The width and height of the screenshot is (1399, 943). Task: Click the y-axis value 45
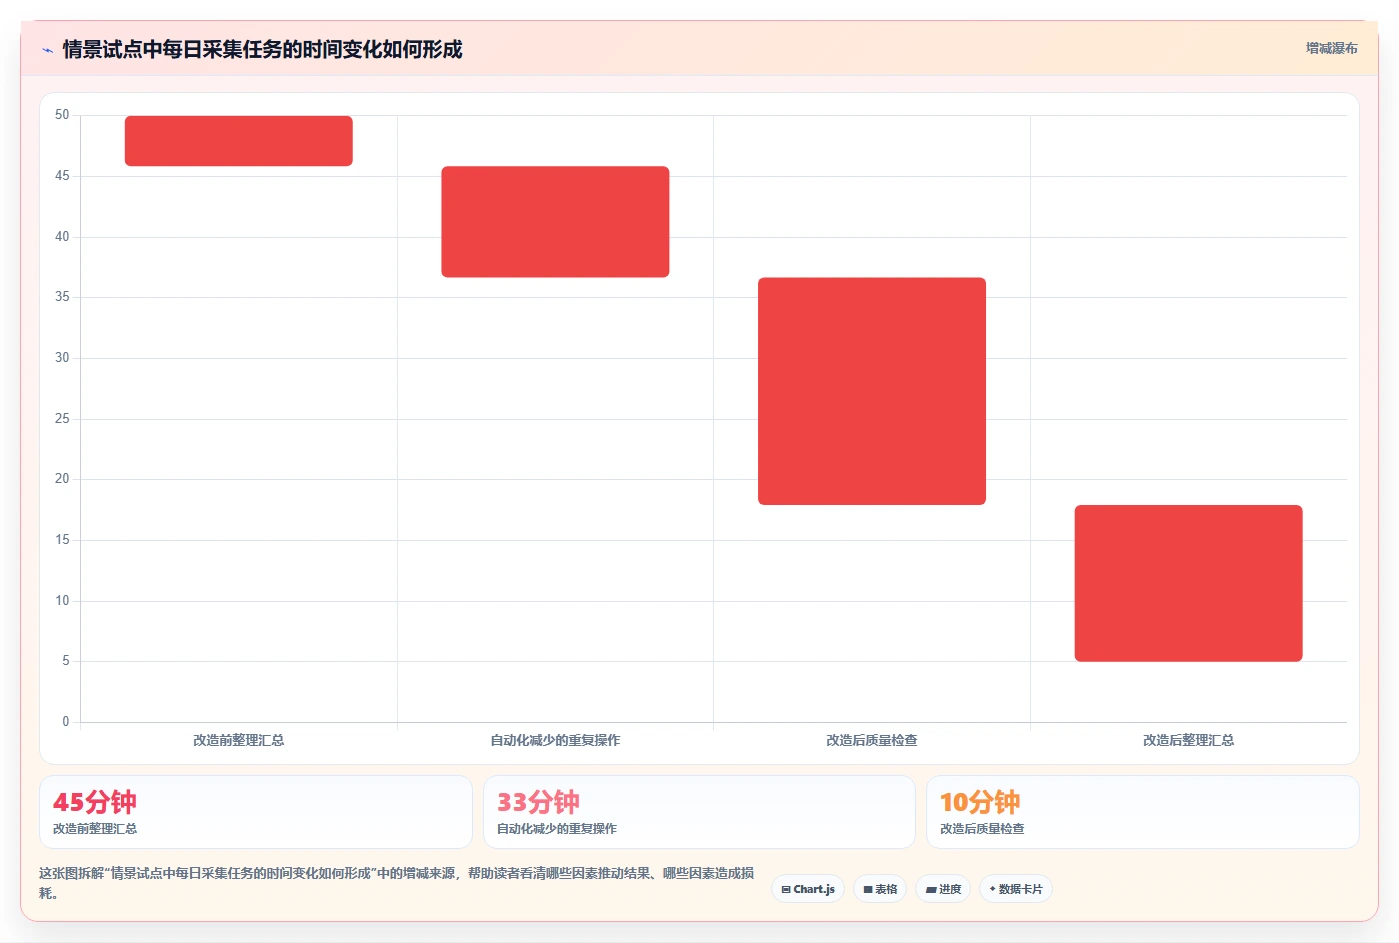(x=62, y=176)
